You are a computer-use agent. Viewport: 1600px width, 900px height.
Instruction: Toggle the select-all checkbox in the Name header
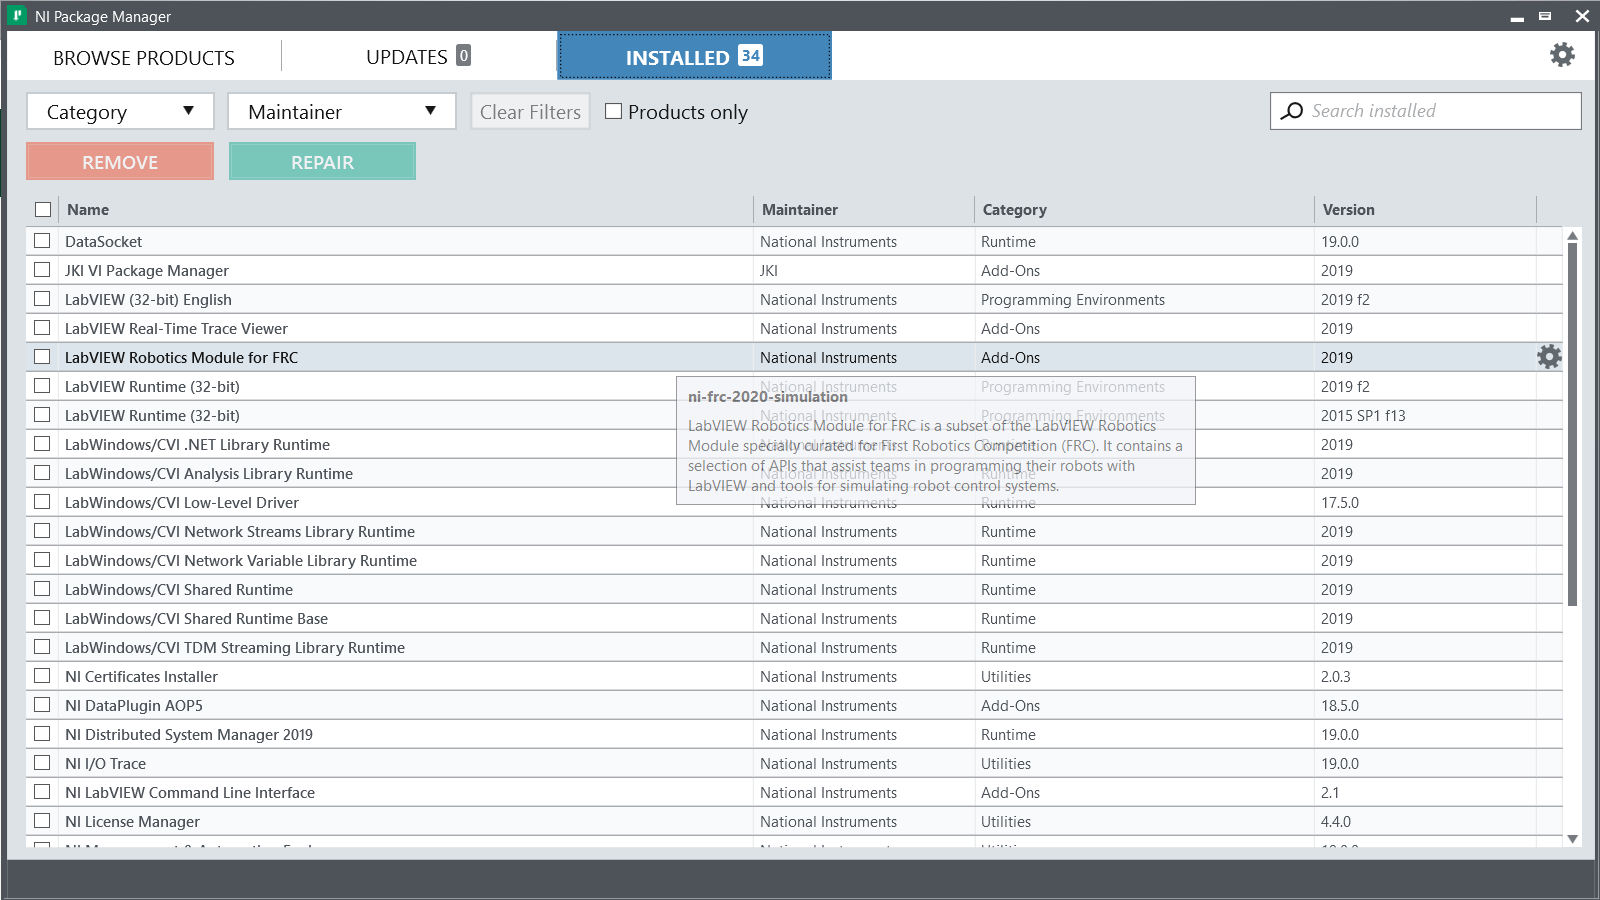(x=43, y=210)
